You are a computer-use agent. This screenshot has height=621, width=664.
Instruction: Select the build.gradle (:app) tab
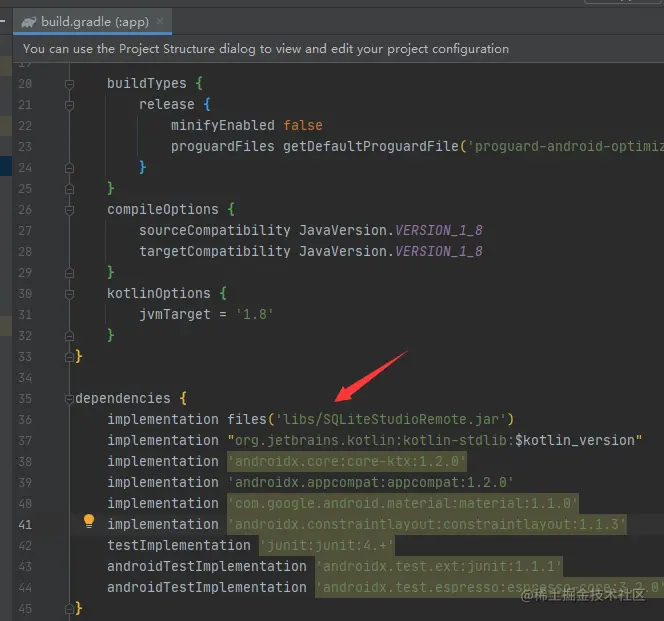(92, 21)
